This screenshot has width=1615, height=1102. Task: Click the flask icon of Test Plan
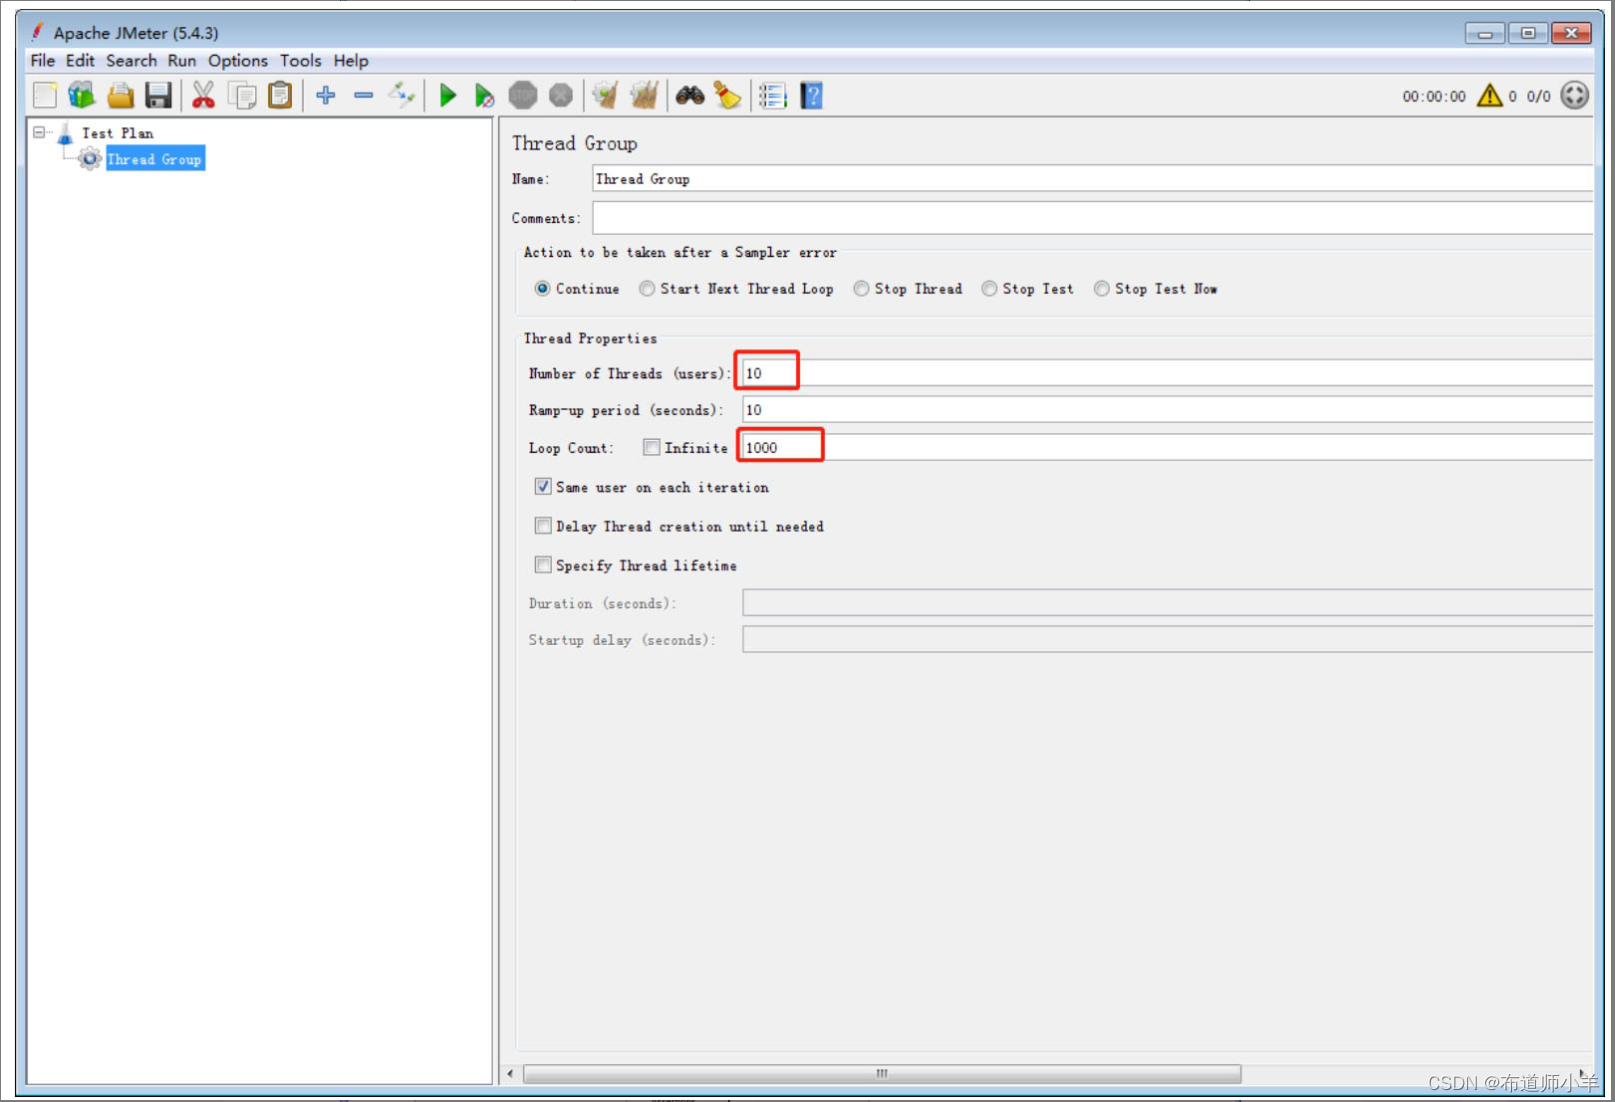[65, 133]
